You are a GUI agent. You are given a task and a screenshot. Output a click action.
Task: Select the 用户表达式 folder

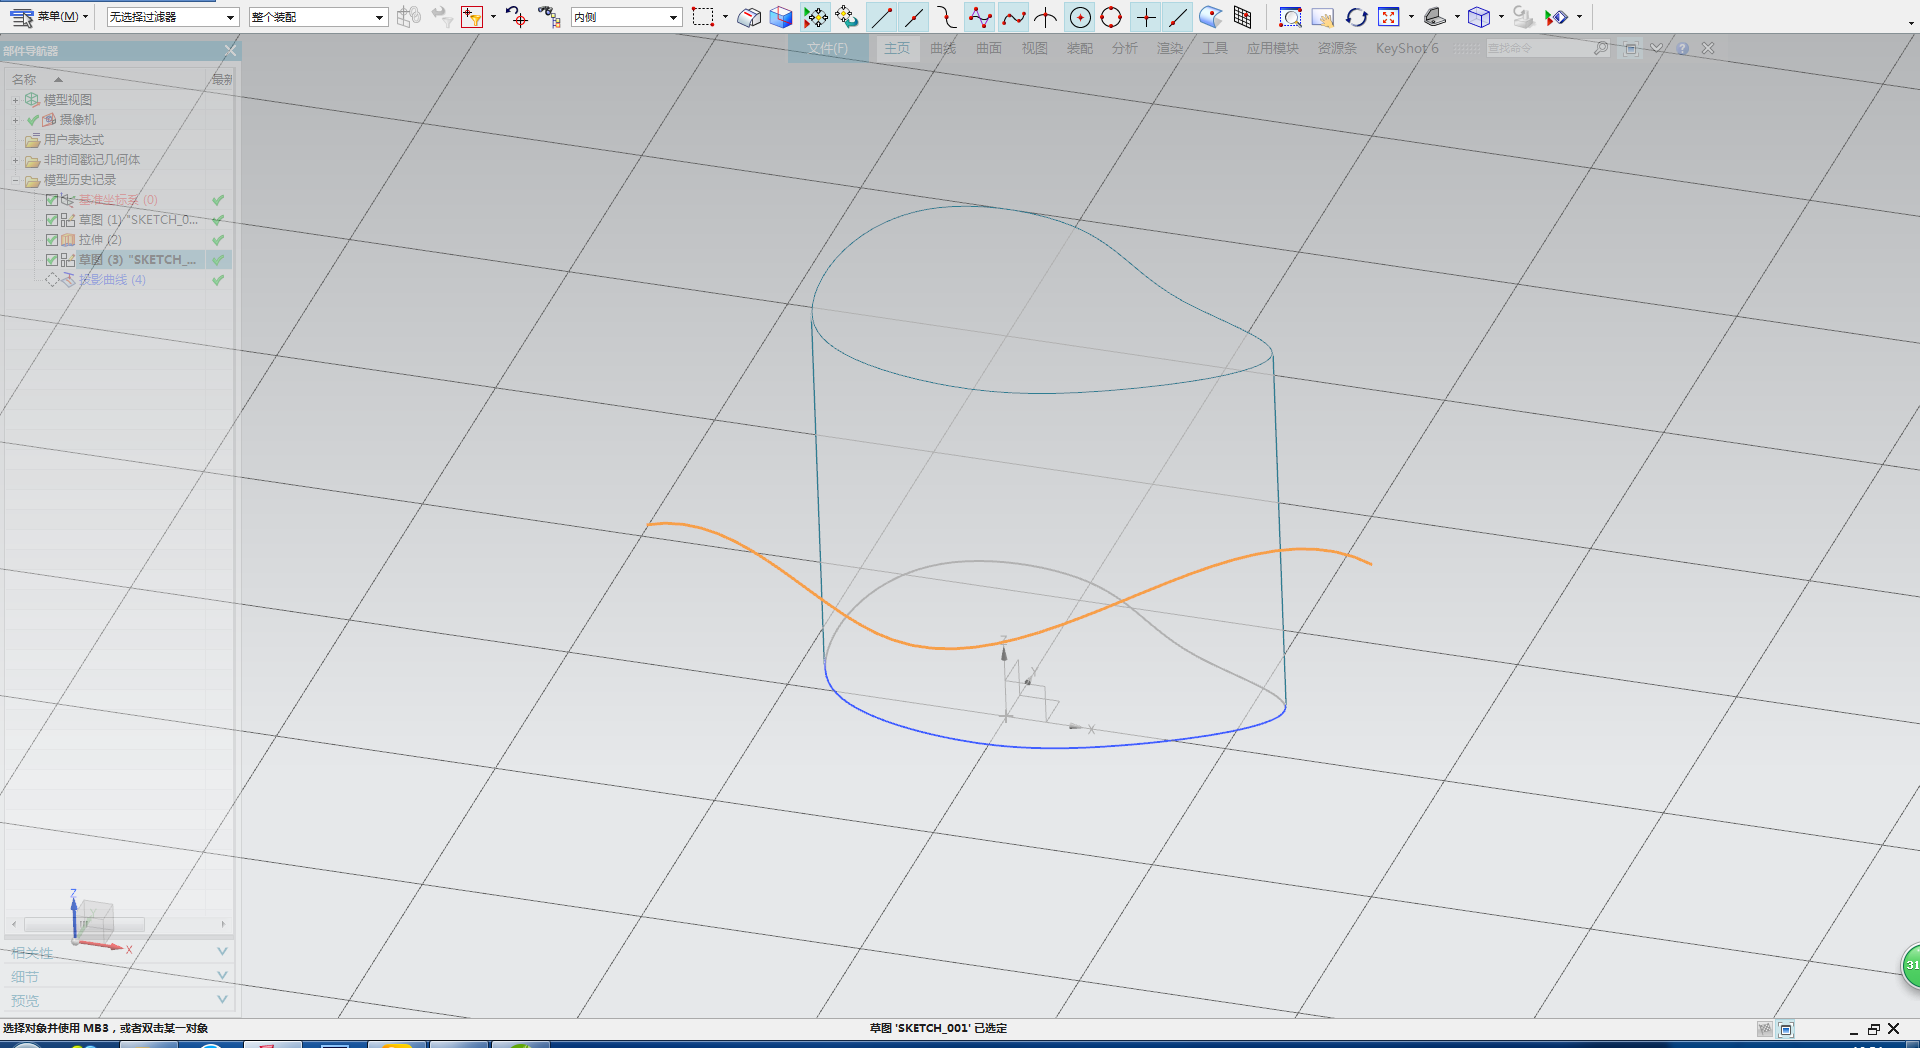pyautogui.click(x=65, y=140)
